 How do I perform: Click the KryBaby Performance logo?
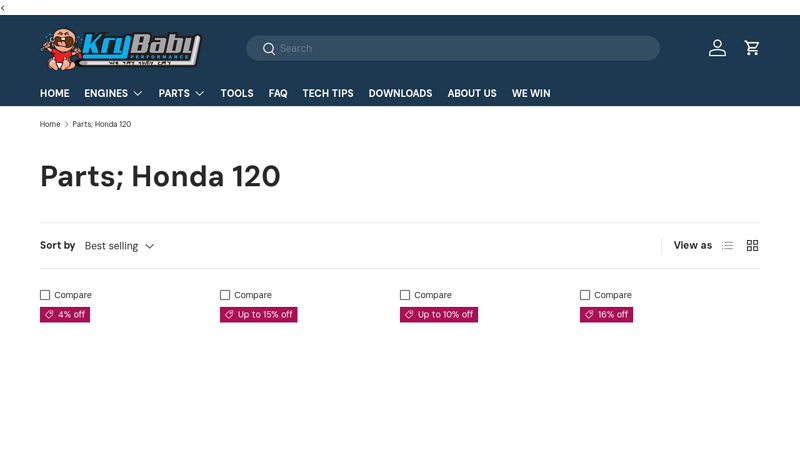click(121, 49)
